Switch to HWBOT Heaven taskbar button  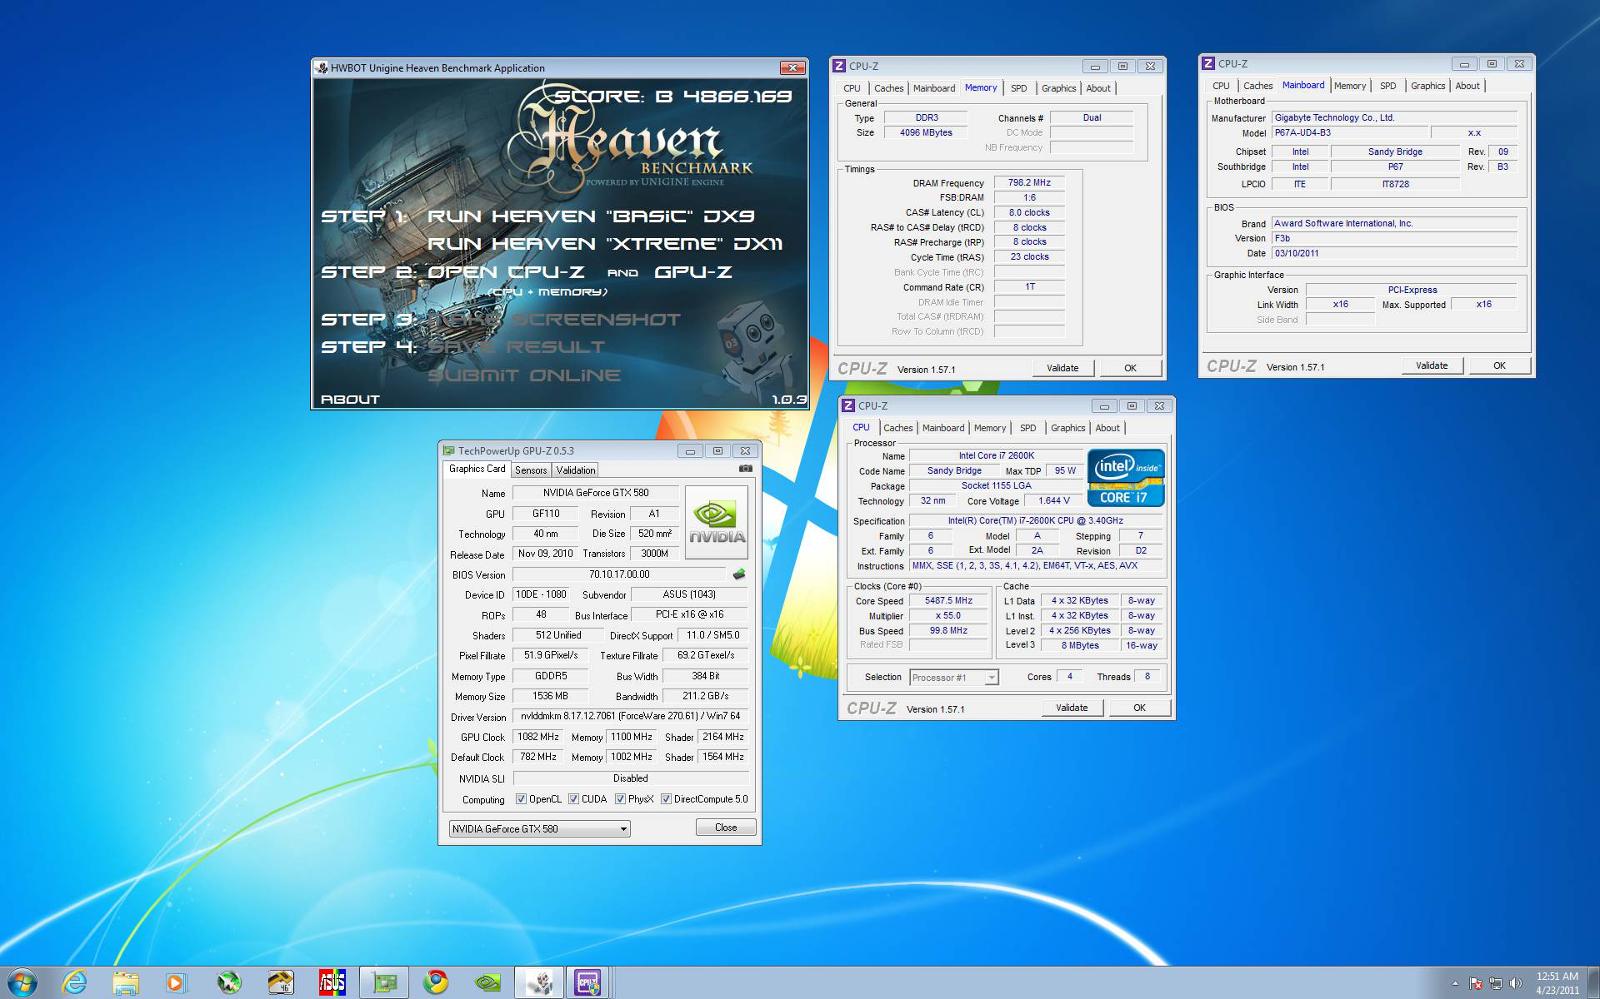(540, 982)
